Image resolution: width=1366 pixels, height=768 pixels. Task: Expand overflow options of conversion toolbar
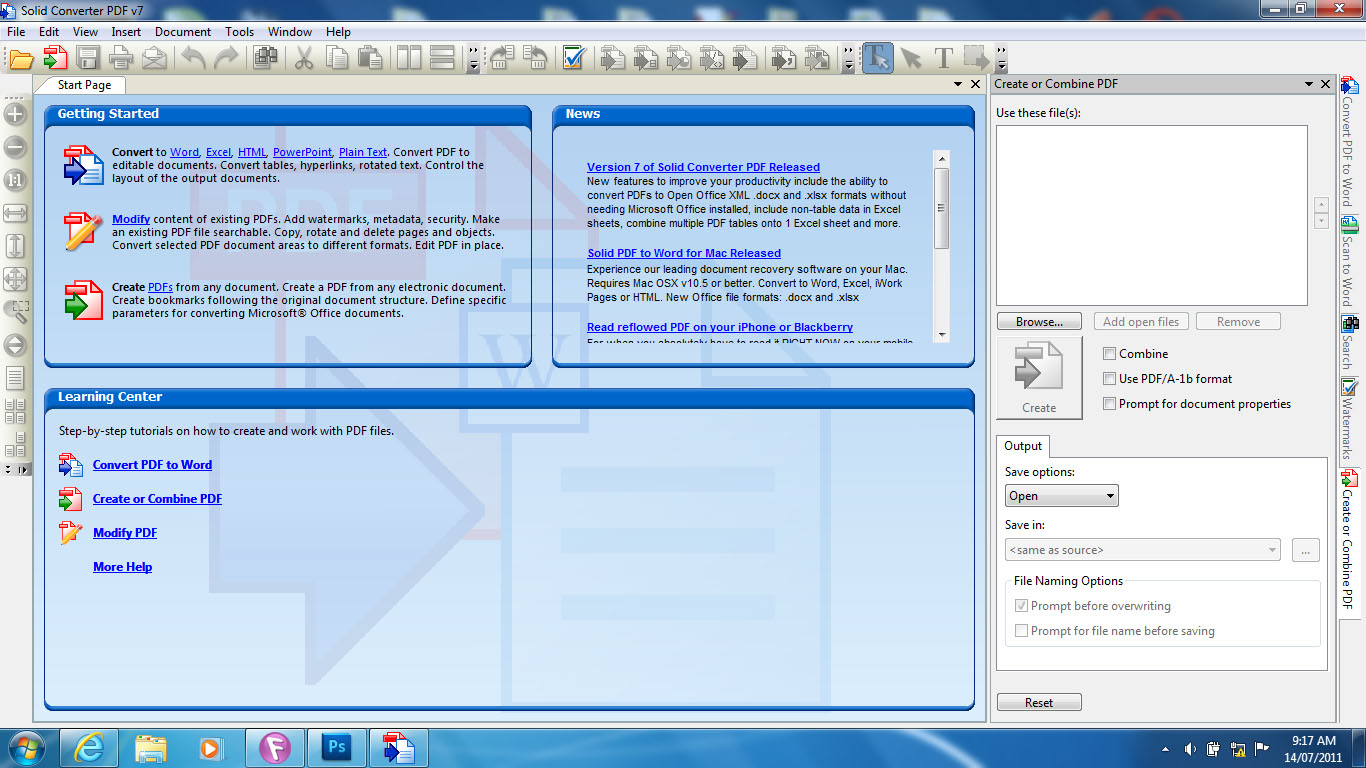tap(848, 59)
